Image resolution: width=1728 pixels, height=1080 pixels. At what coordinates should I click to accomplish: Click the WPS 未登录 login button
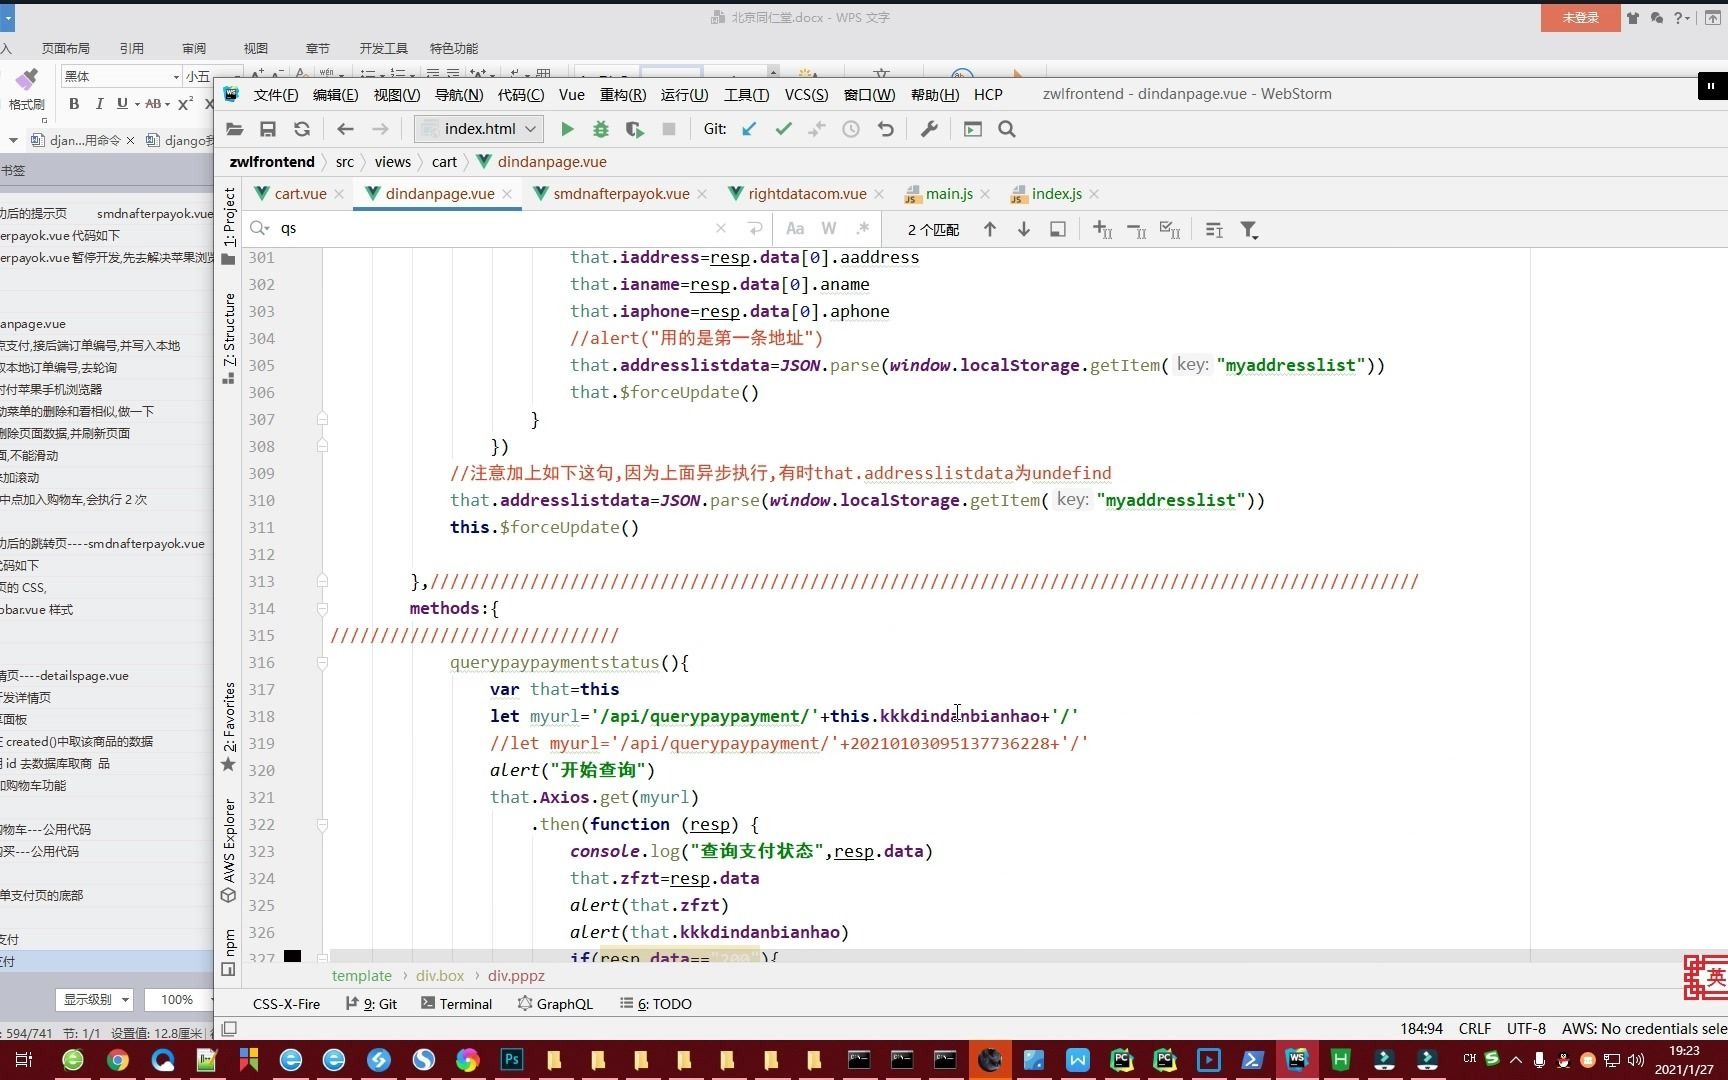point(1580,18)
